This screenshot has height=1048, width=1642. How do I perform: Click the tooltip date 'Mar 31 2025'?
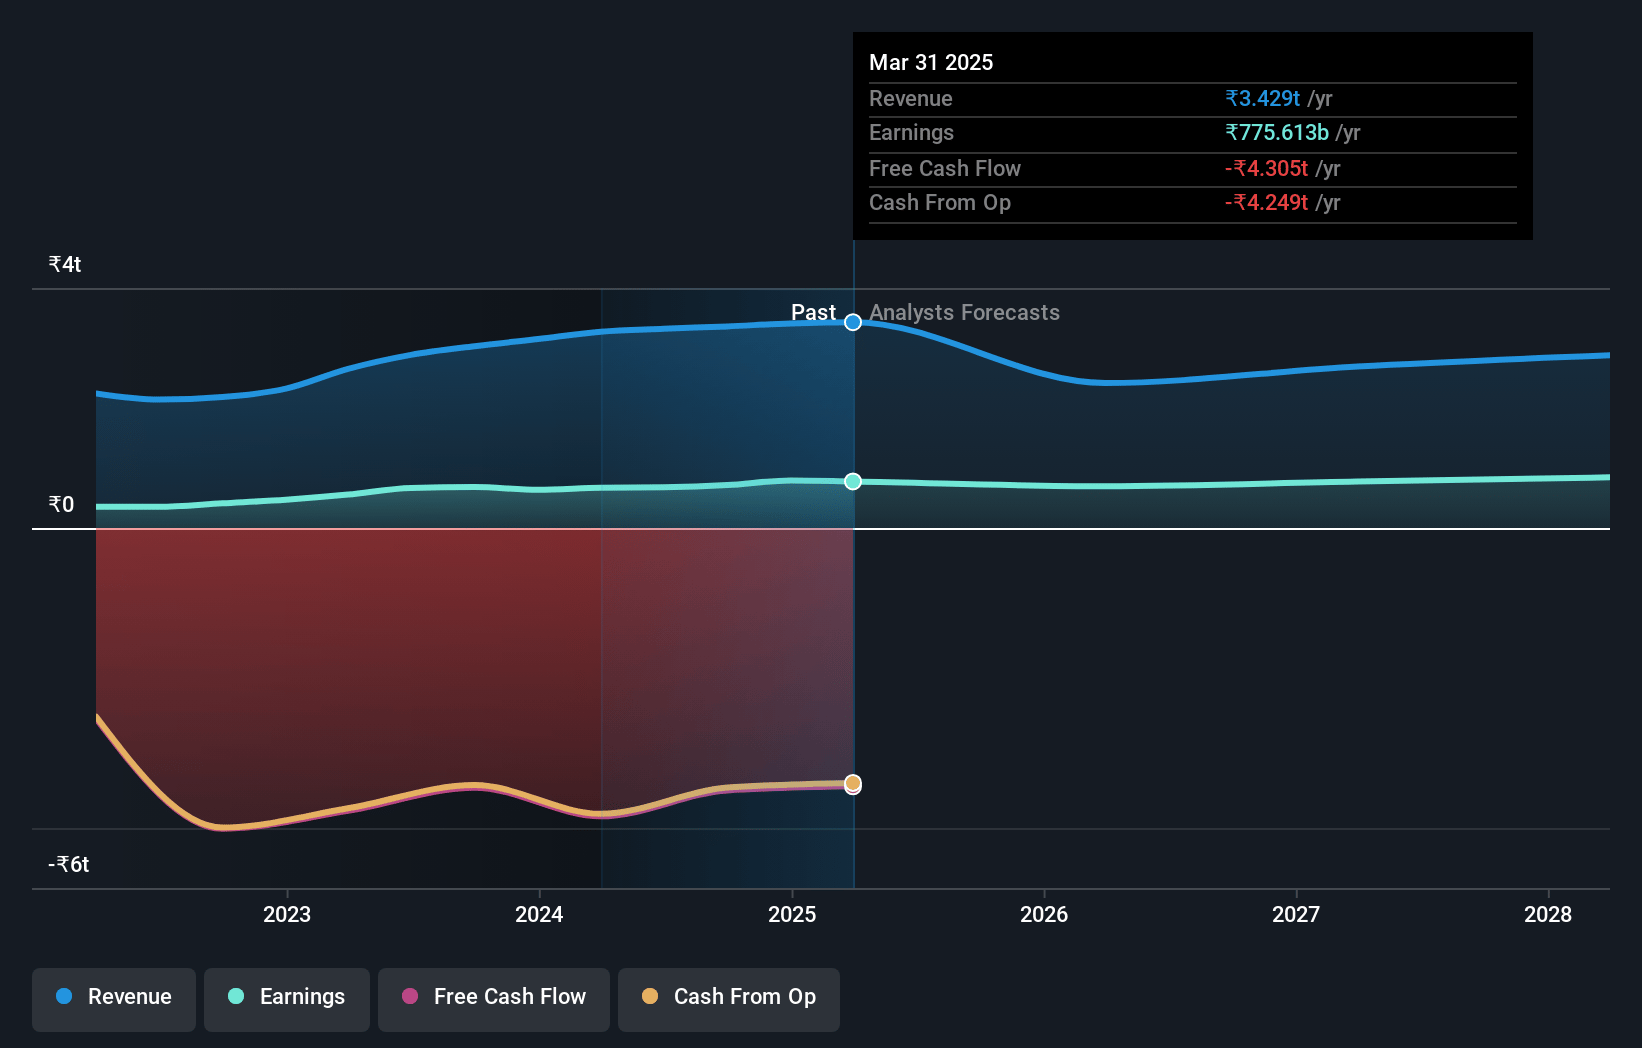tap(931, 62)
